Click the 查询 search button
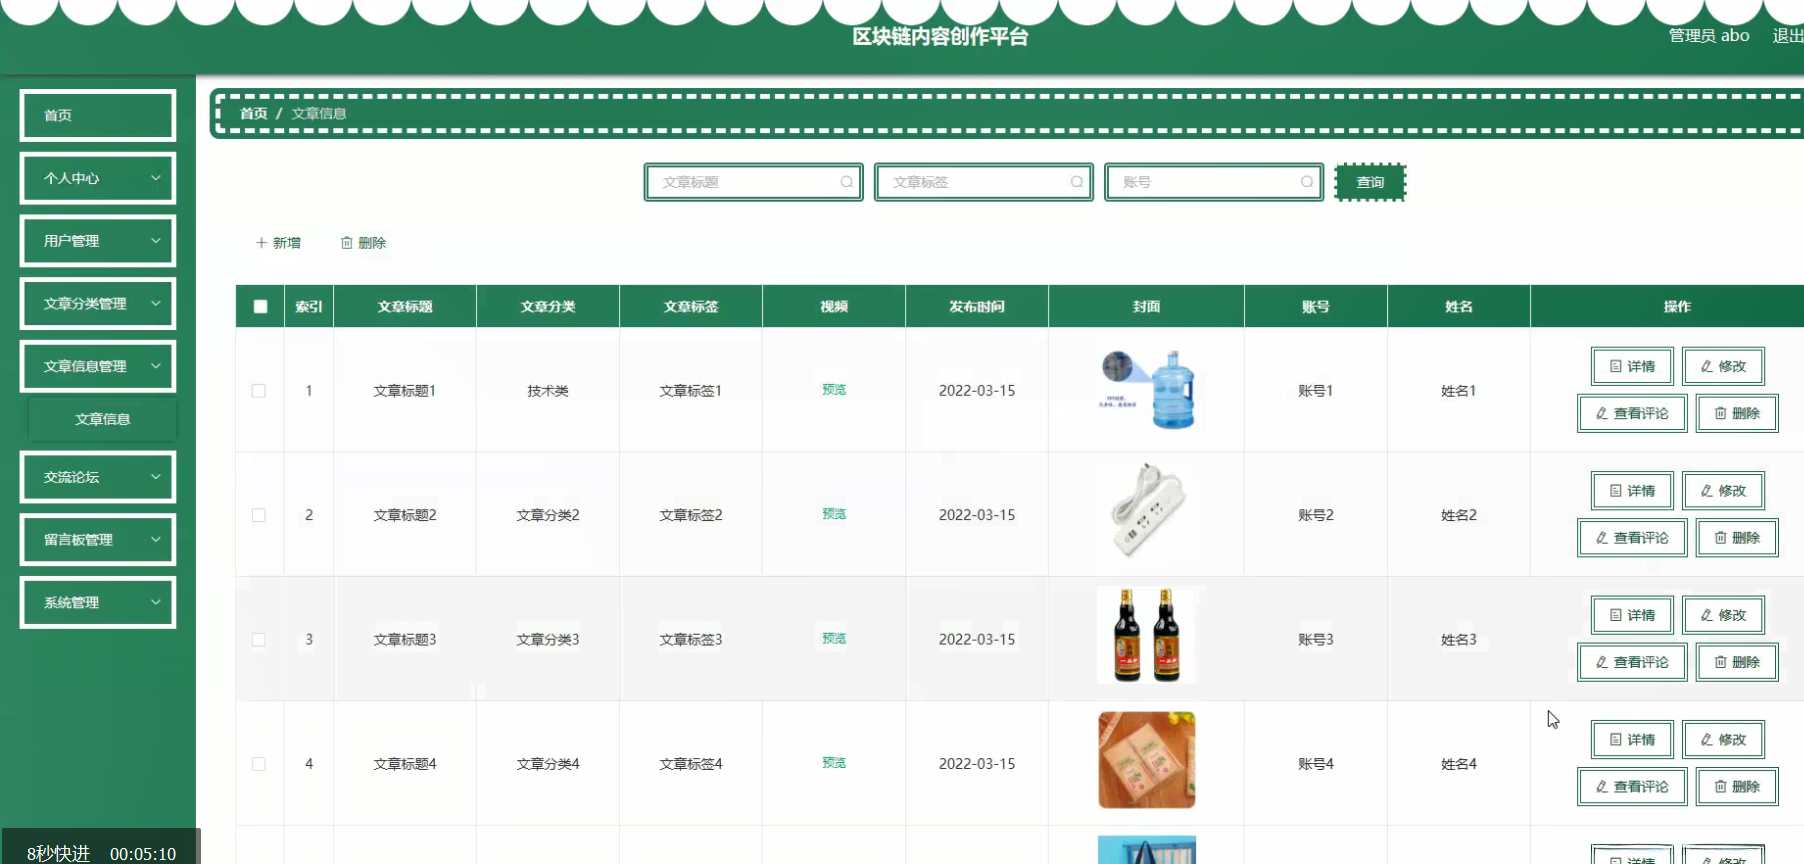This screenshot has height=864, width=1804. click(x=1370, y=182)
